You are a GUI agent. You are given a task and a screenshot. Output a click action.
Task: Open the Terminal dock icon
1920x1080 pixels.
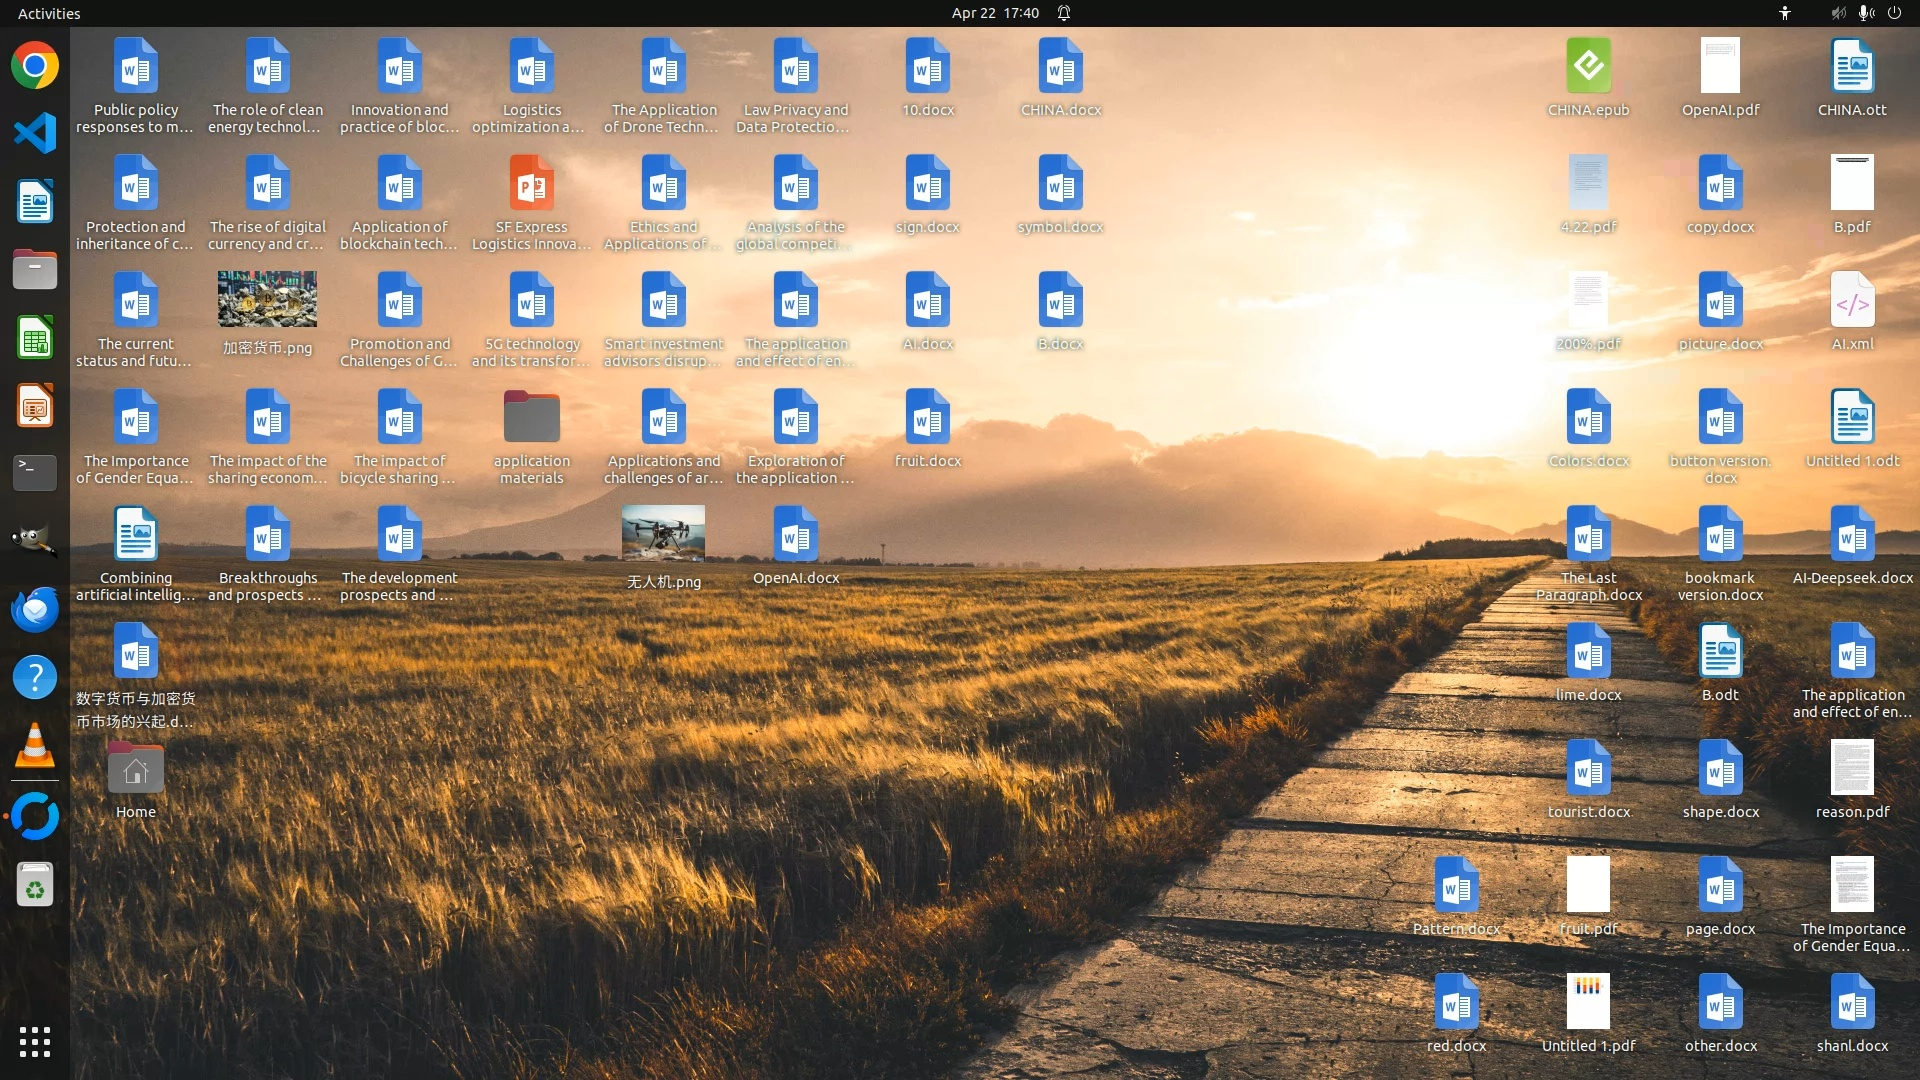pyautogui.click(x=35, y=472)
